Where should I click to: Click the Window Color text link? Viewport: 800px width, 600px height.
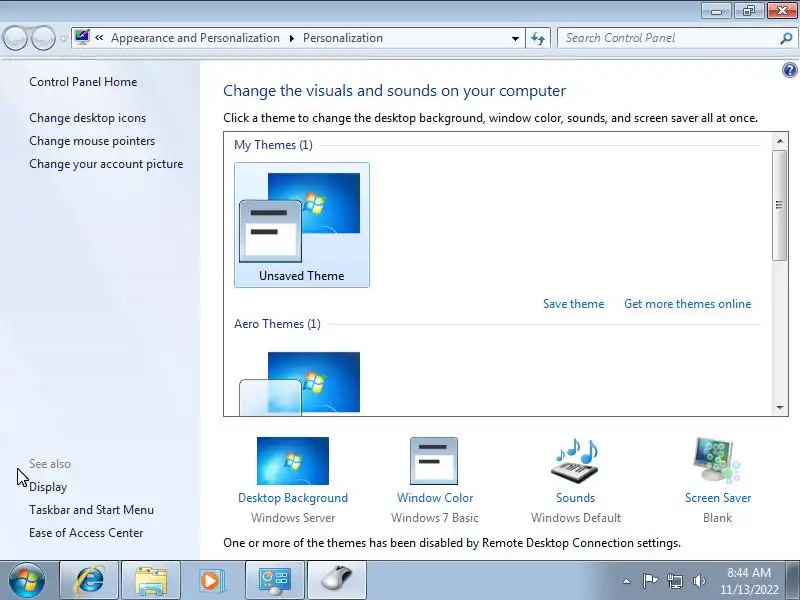[435, 497]
